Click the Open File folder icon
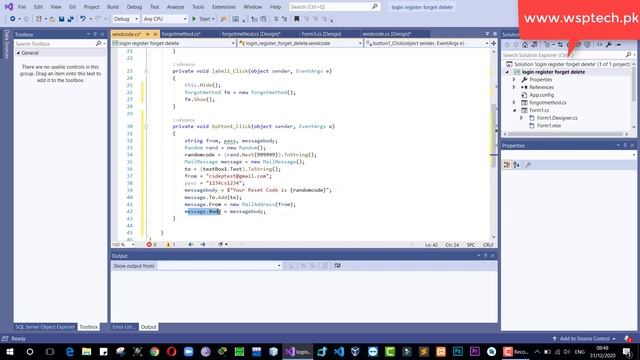Screen dimensions: 640x360 52,19
